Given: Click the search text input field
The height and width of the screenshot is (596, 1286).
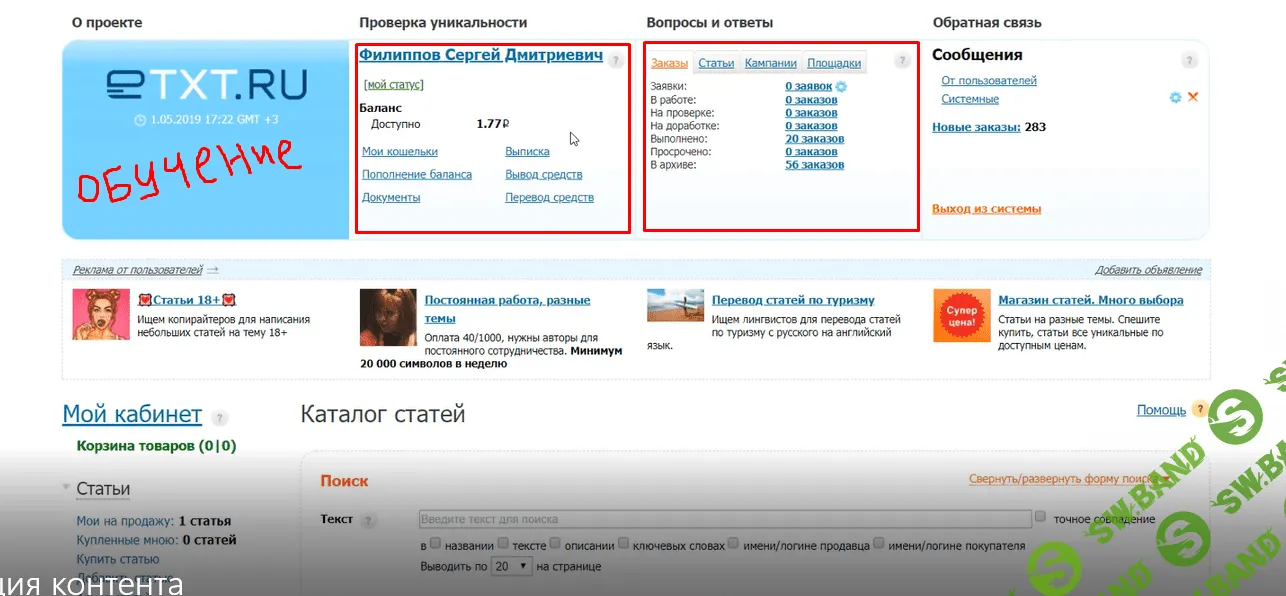Looking at the screenshot, I should (724, 519).
